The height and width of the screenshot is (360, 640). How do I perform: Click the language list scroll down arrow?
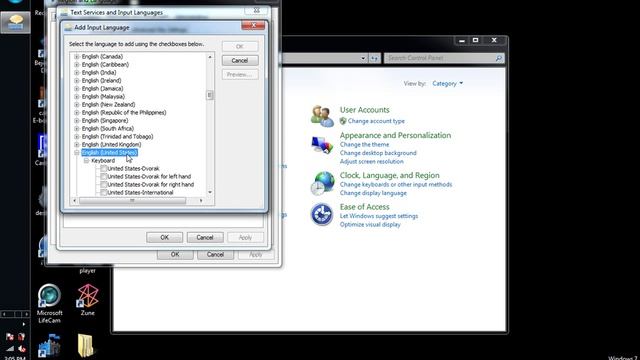point(210,192)
